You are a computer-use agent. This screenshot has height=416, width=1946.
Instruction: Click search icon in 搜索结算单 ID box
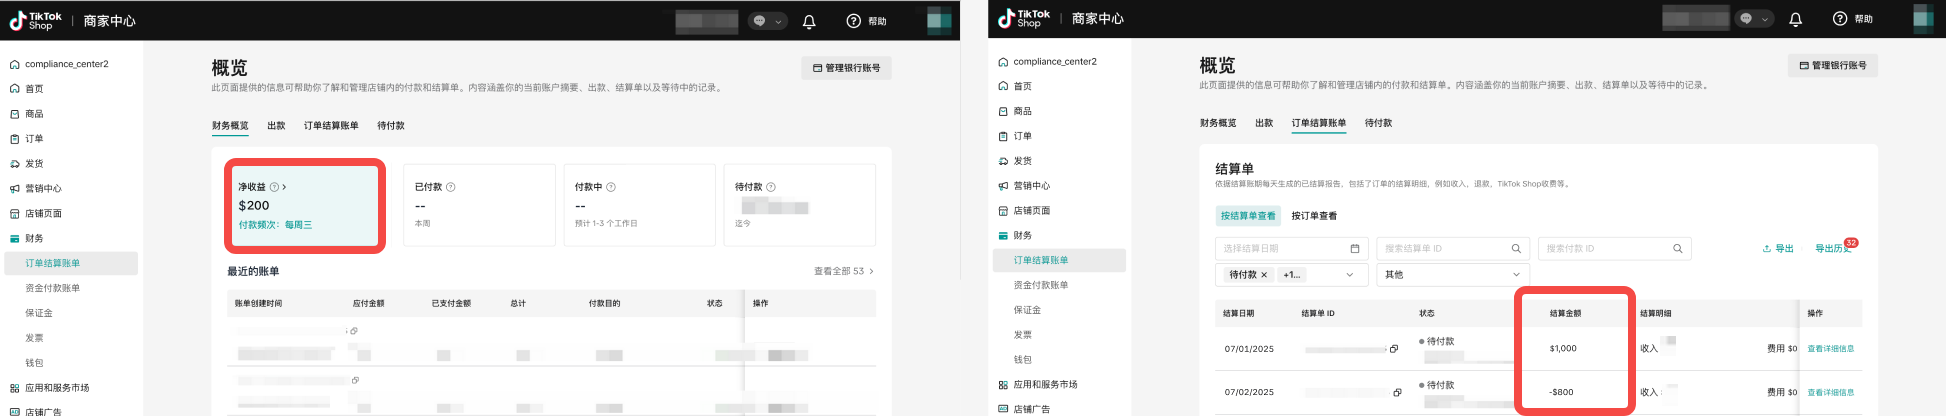click(x=1516, y=249)
